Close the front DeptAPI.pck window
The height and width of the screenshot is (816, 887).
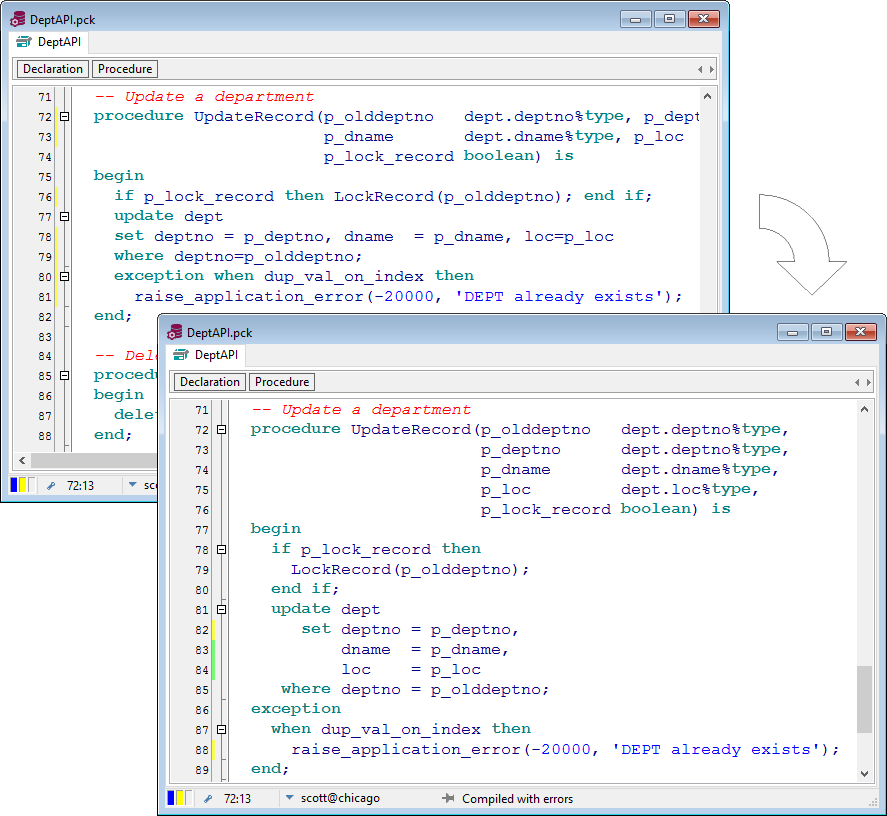click(860, 332)
